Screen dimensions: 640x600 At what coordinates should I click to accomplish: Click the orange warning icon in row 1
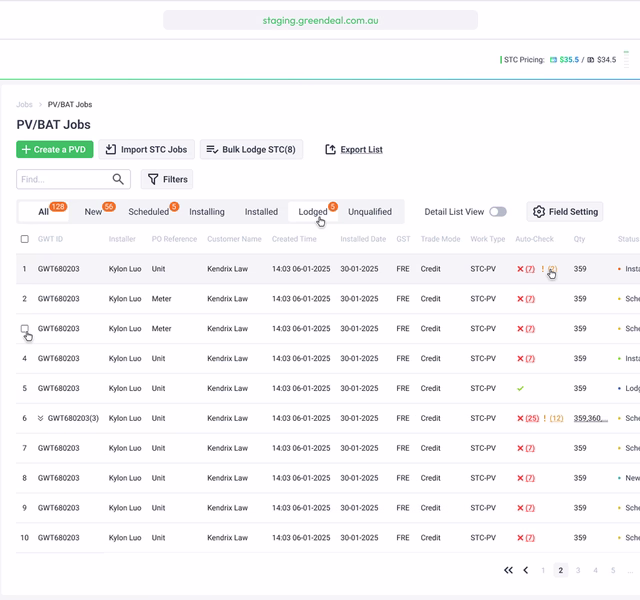coord(544,269)
